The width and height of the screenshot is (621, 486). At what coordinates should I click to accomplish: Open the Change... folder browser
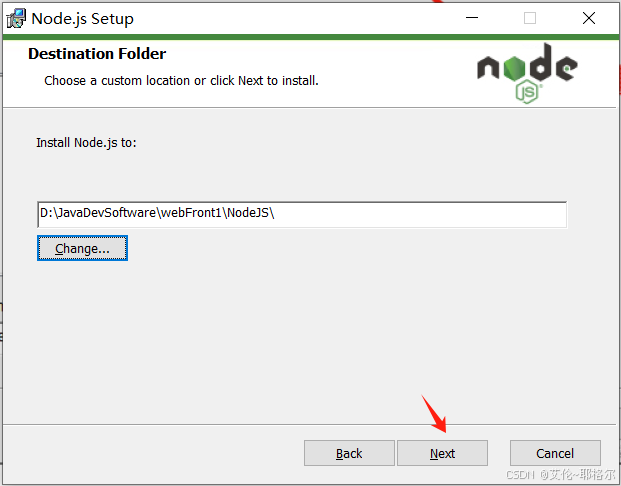82,248
